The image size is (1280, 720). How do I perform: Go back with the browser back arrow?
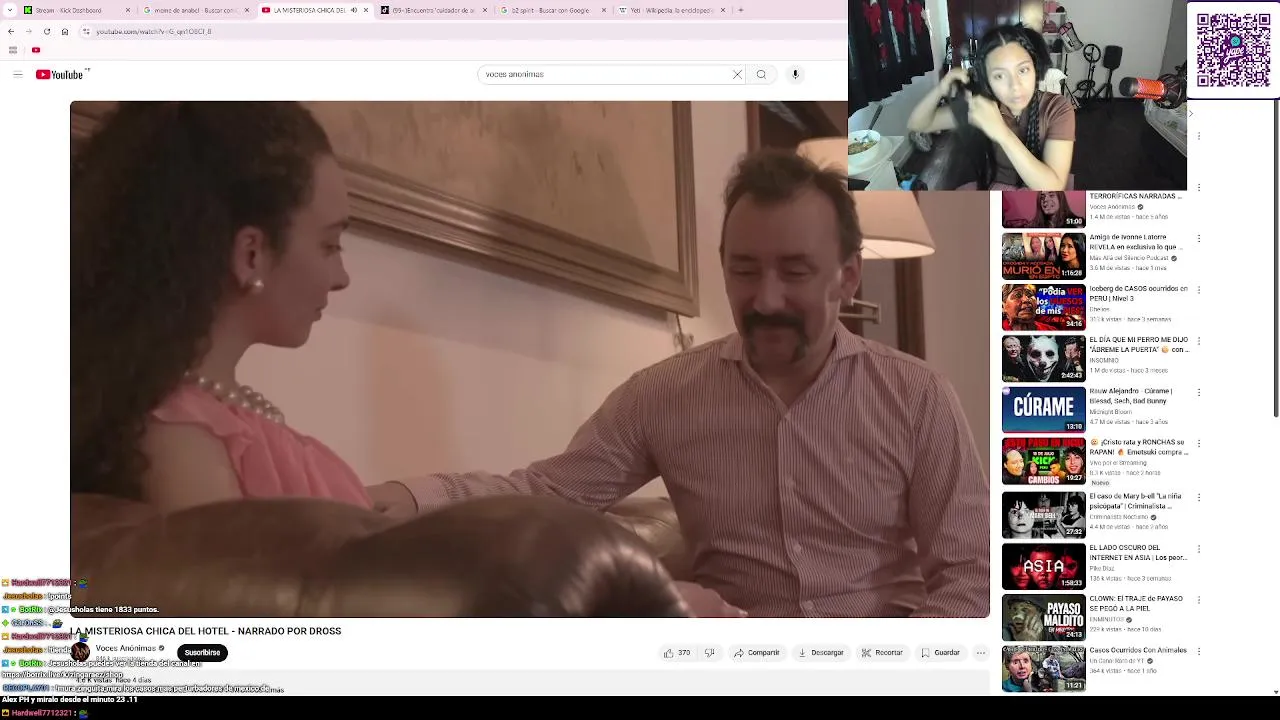tap(11, 31)
